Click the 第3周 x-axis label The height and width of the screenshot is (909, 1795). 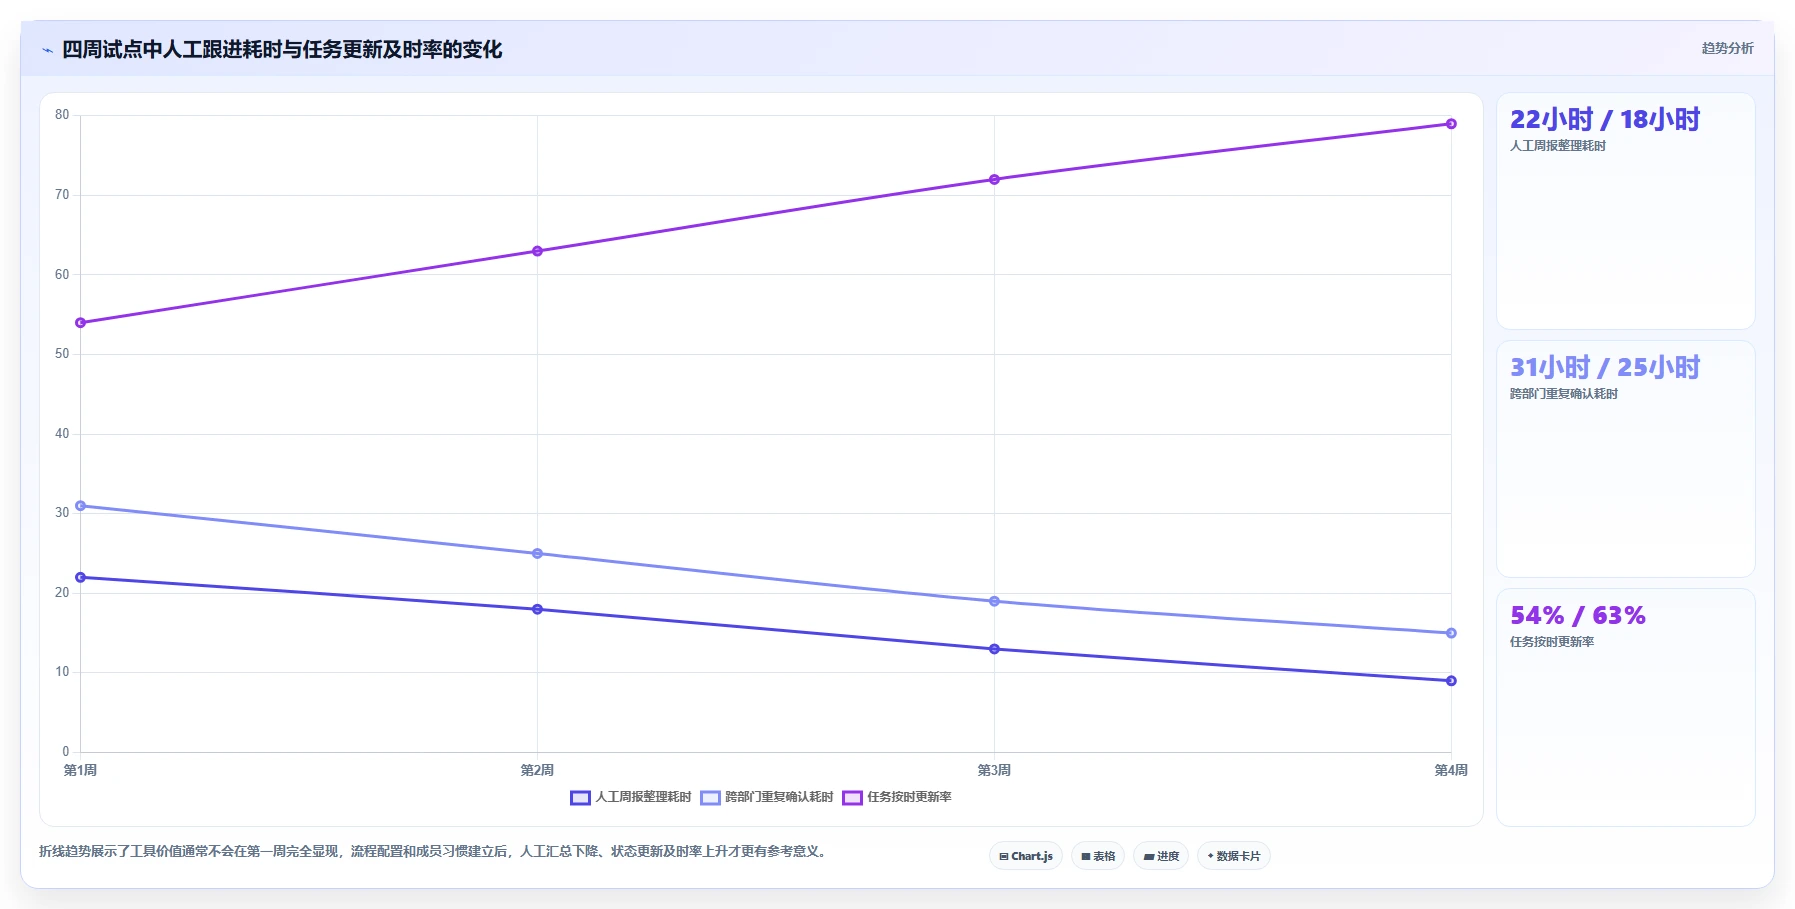click(994, 770)
